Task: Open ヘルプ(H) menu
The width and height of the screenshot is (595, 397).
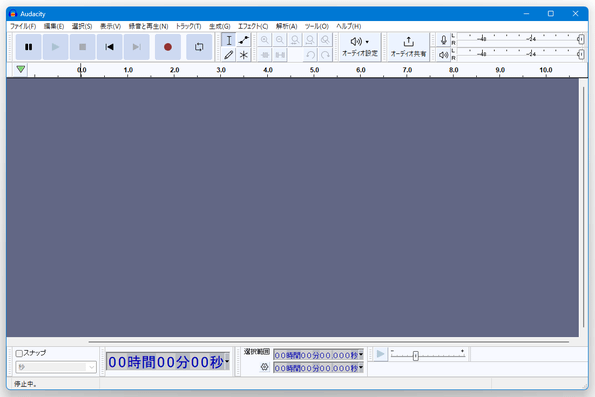Action: 348,26
